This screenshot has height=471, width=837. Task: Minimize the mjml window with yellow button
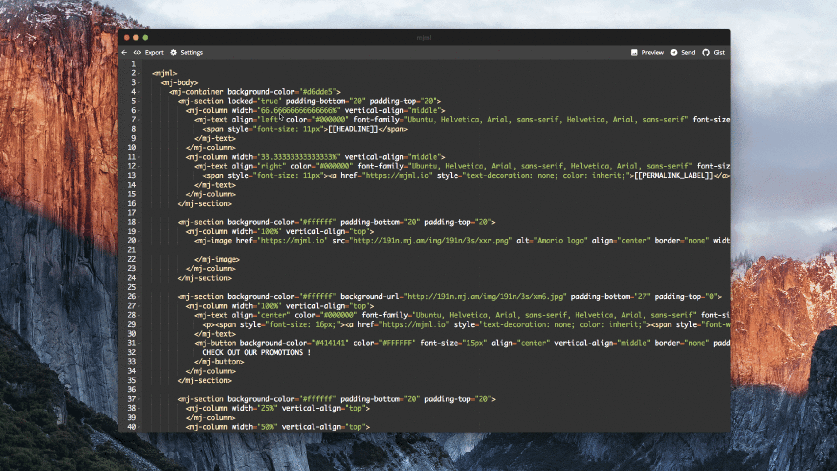[x=136, y=37]
